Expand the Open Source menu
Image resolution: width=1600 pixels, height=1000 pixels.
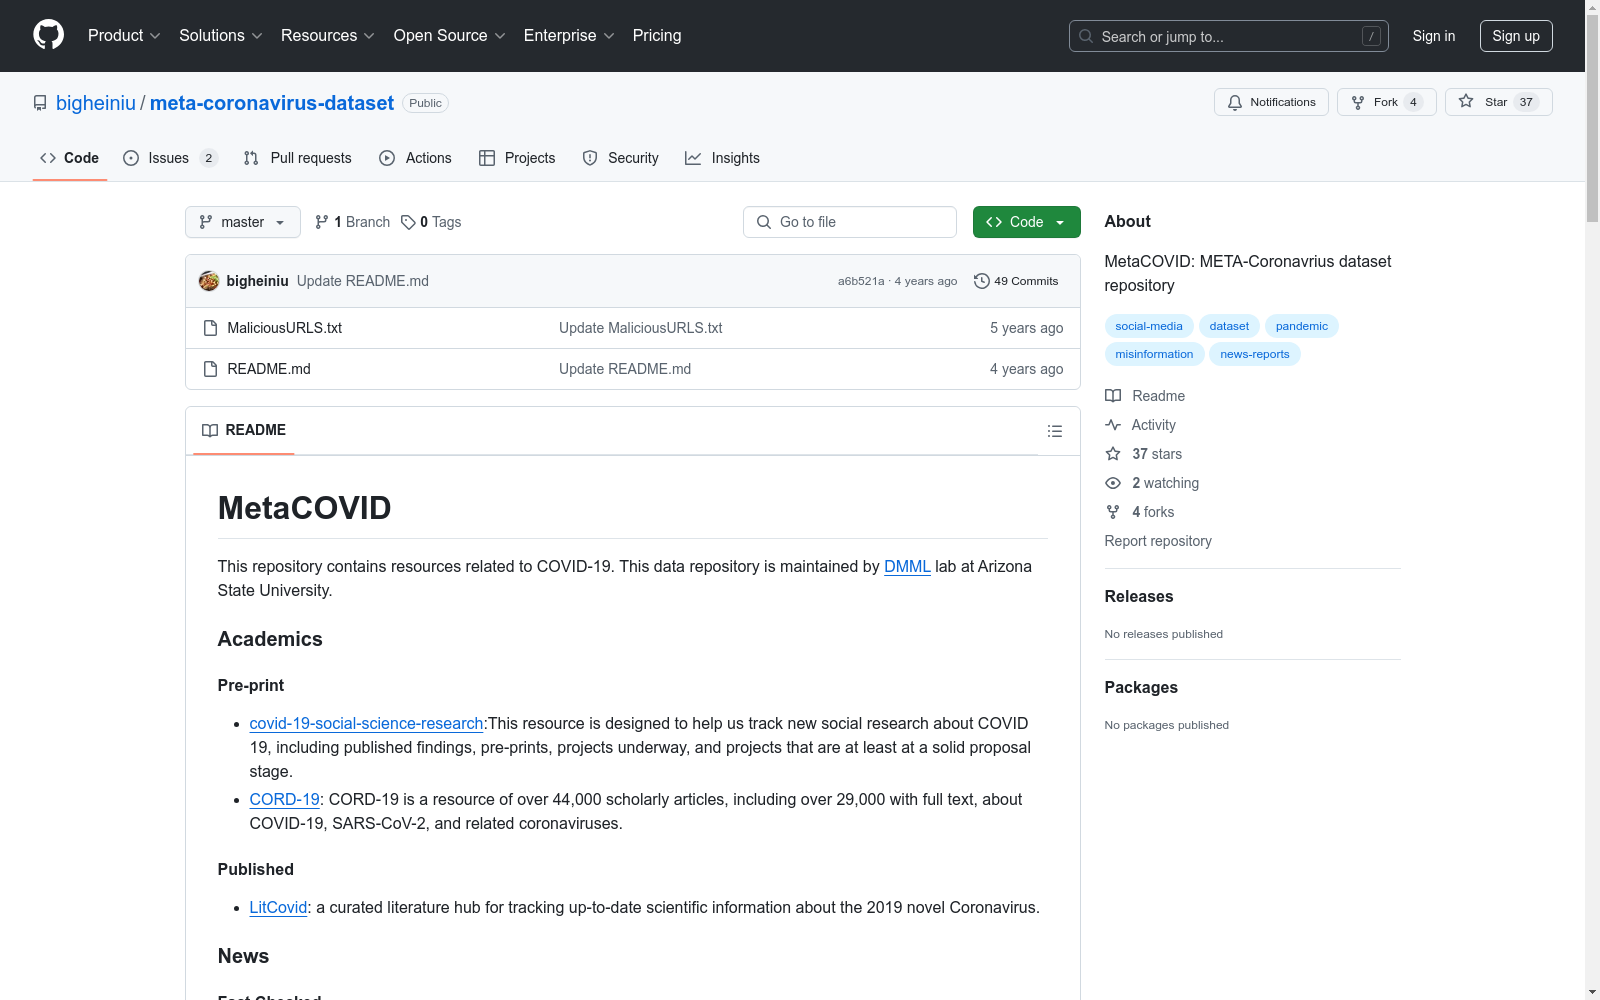point(450,36)
